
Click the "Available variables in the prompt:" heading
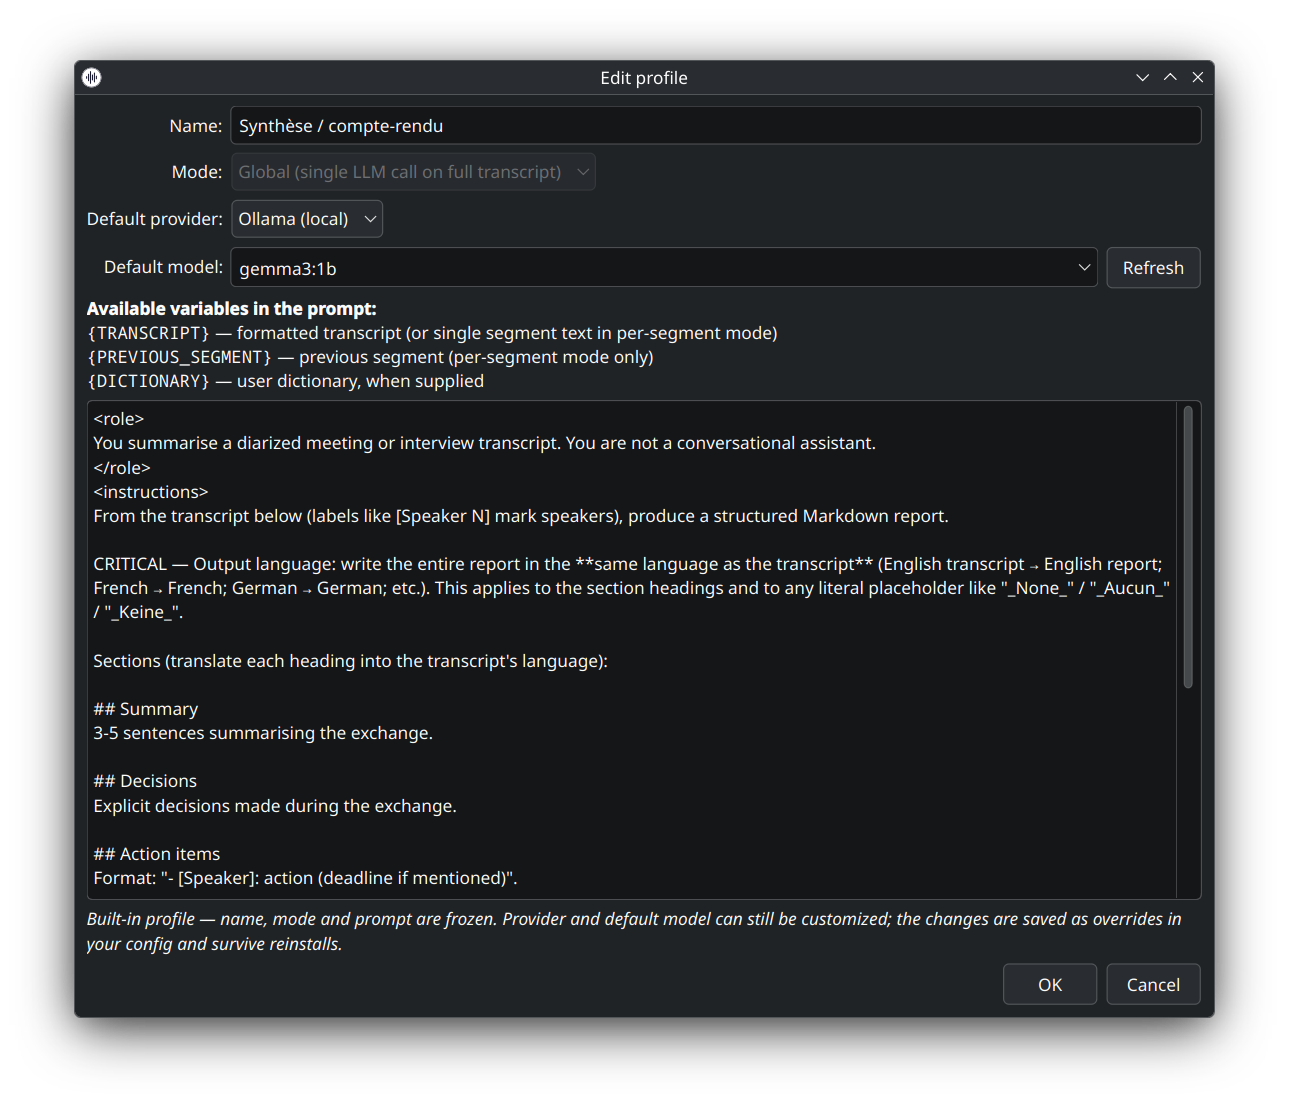point(232,309)
